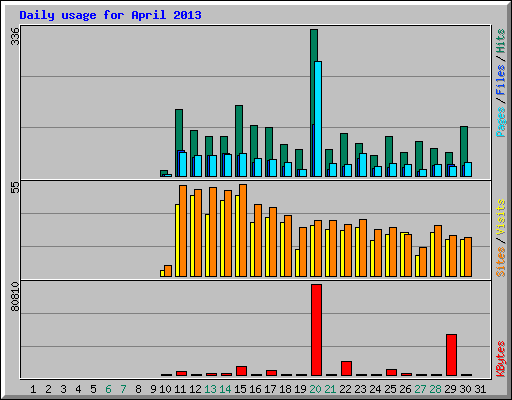The width and height of the screenshot is (512, 400).
Task: Click day label "16" on the x-axis
Action: coord(255,389)
